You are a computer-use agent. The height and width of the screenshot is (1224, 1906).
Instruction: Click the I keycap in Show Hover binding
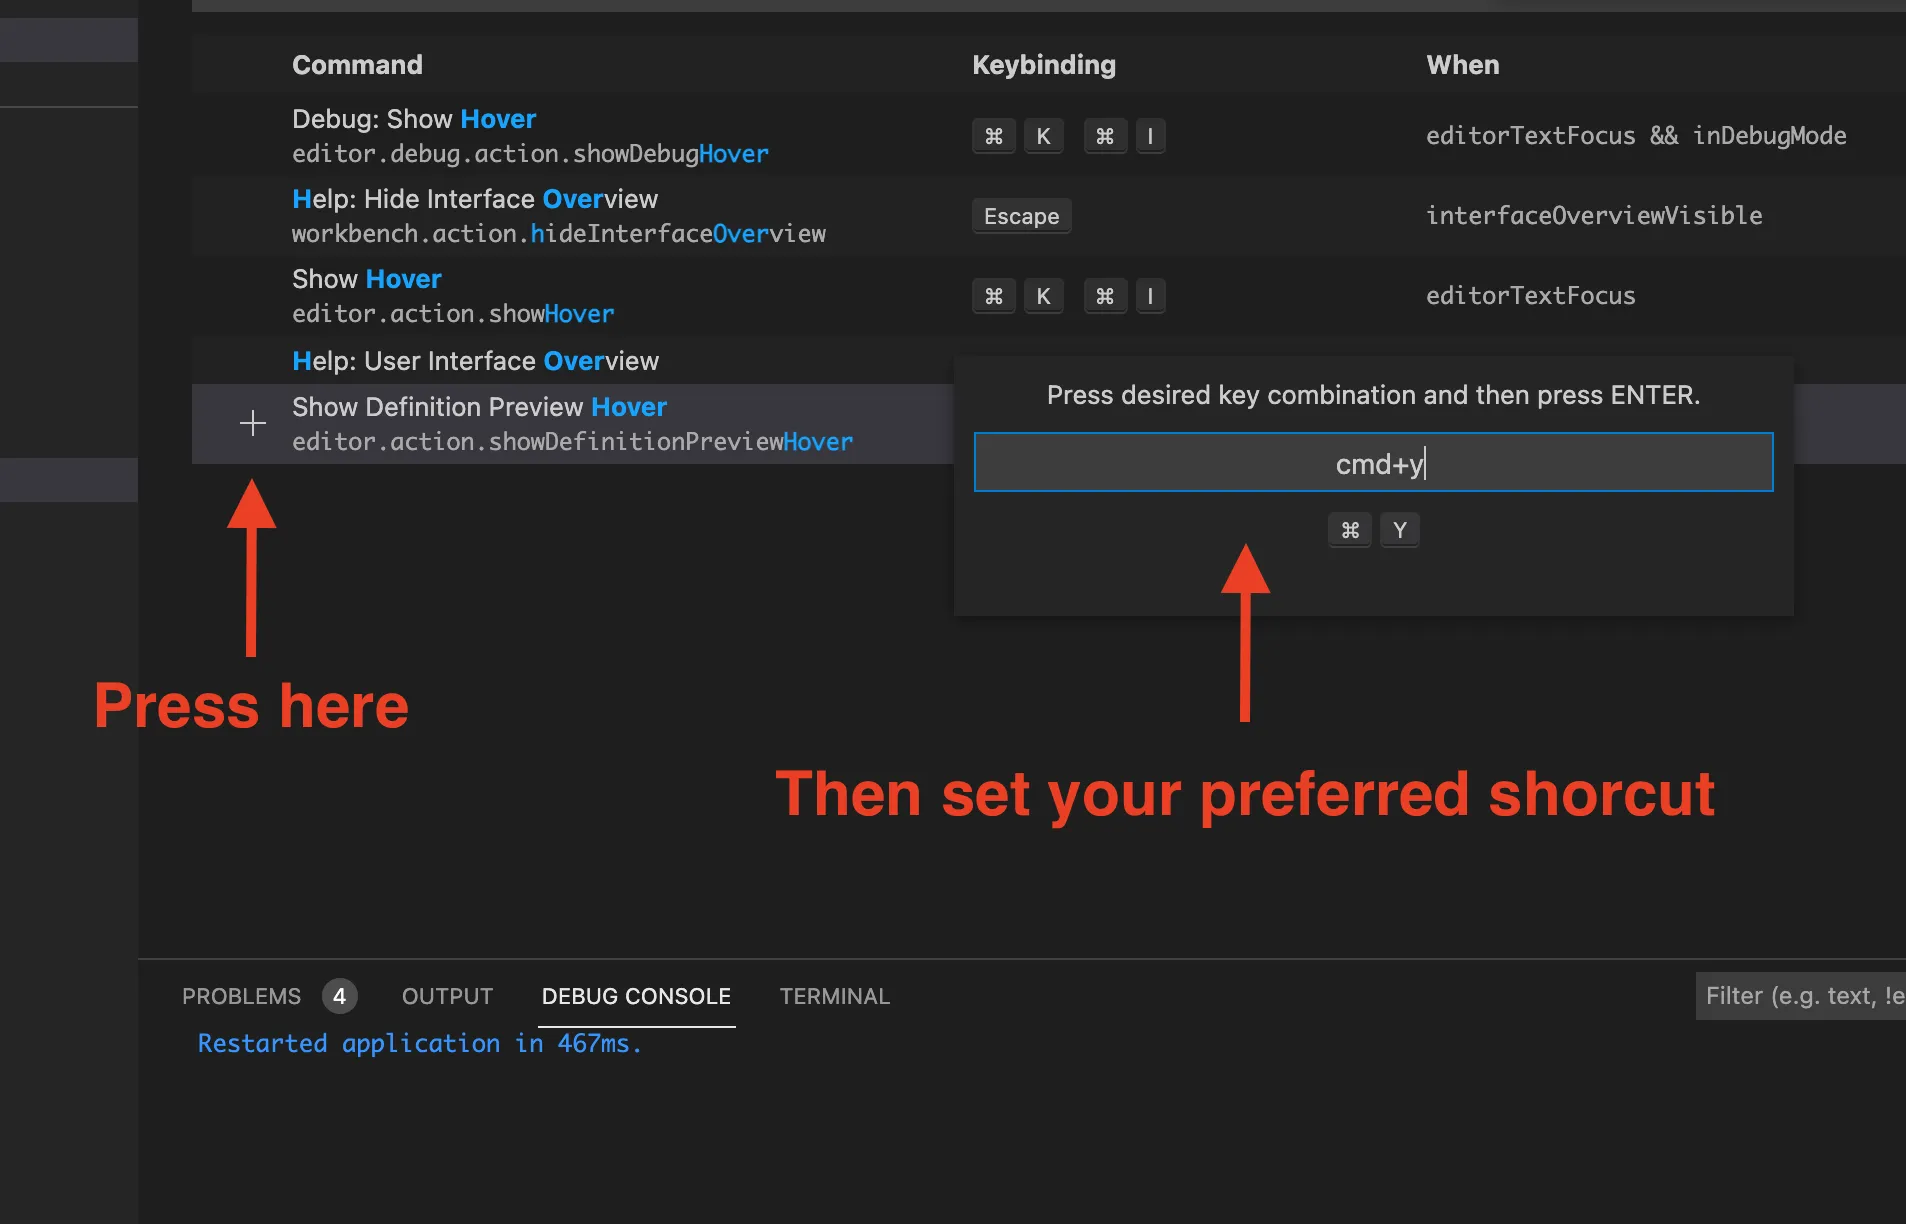pyautogui.click(x=1150, y=296)
